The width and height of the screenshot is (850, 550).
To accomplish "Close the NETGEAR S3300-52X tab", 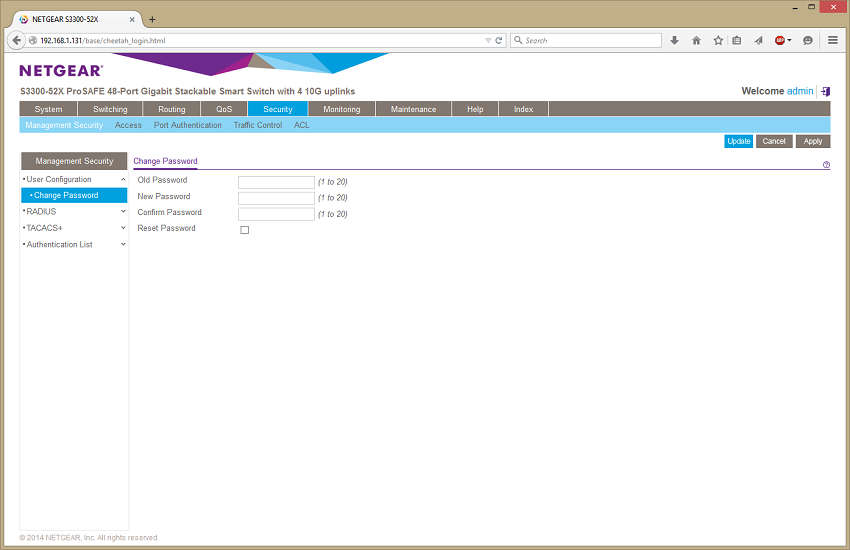I will (x=132, y=20).
